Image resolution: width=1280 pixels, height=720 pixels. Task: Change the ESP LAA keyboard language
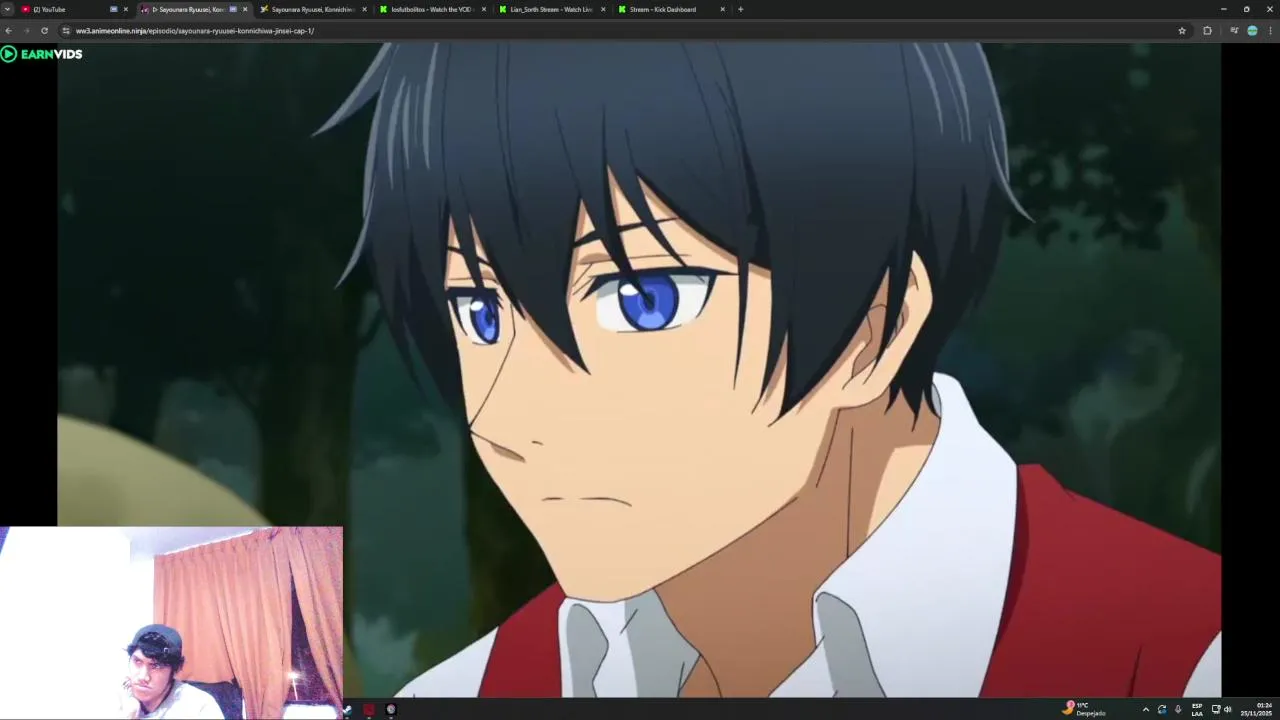click(1197, 709)
